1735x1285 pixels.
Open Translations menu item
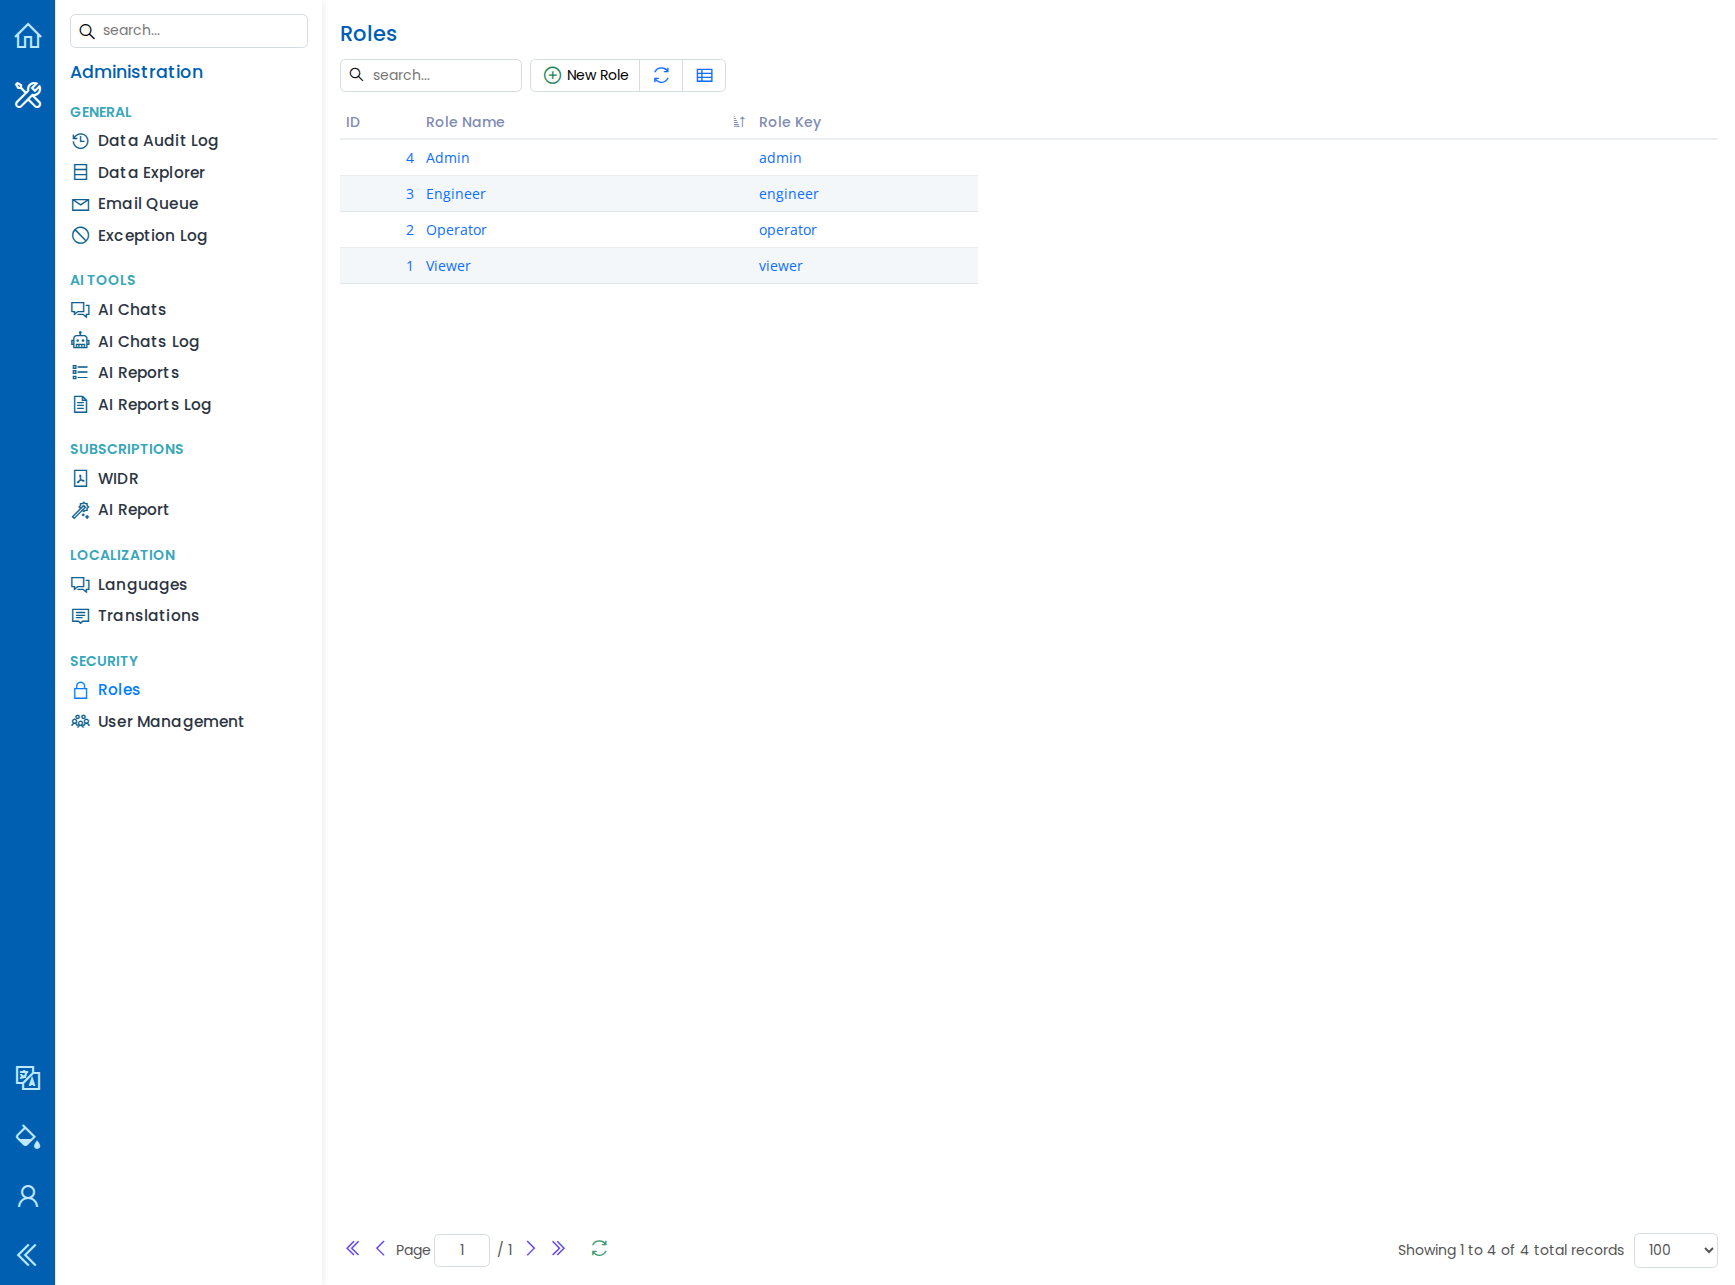(x=148, y=616)
